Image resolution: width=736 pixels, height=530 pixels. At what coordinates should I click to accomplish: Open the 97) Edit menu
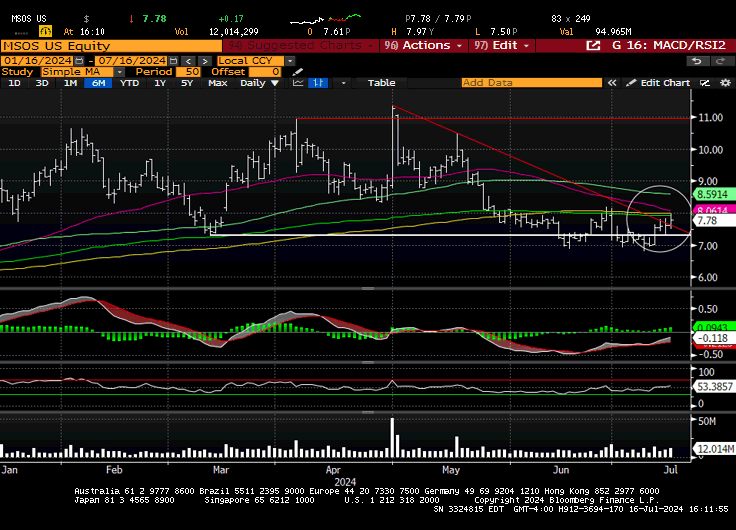point(502,46)
